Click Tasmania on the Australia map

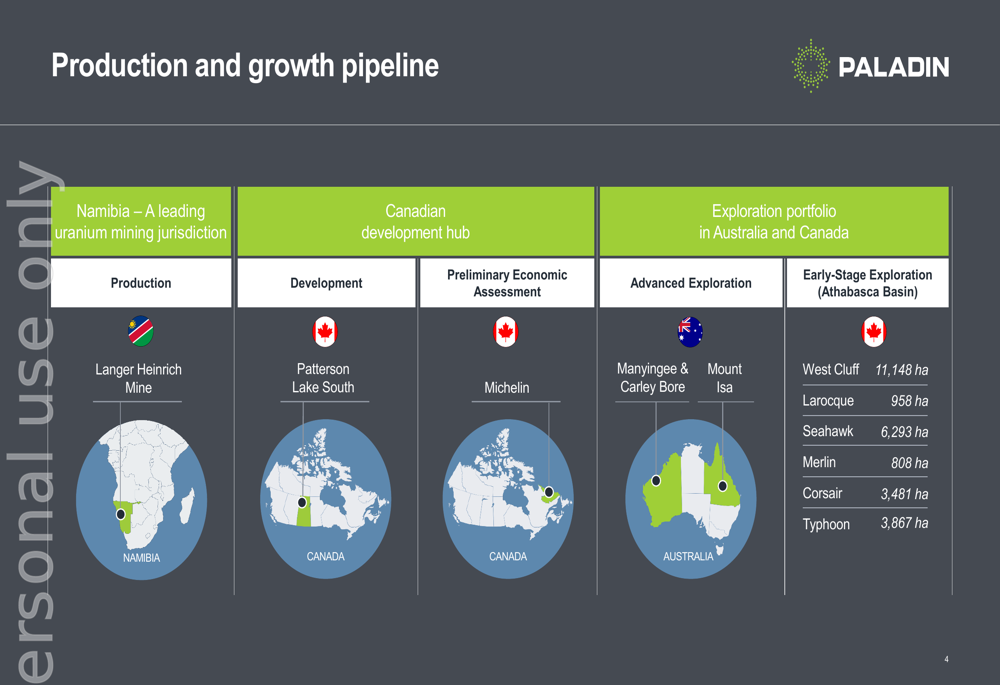(721, 549)
